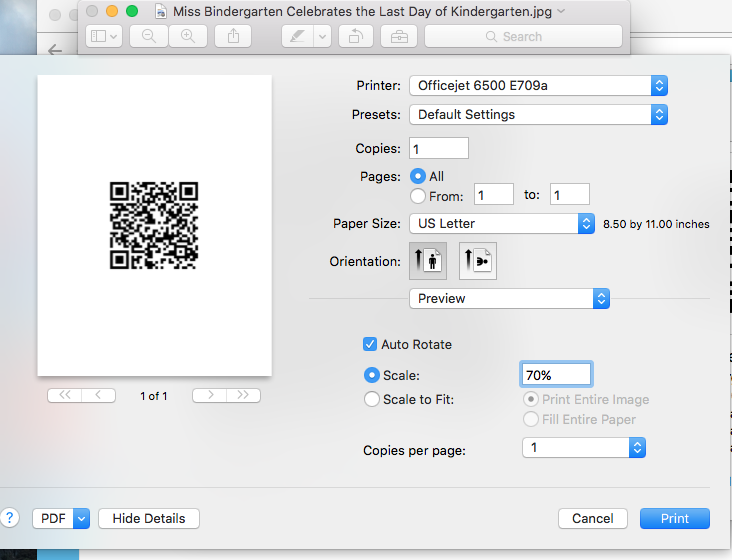The height and width of the screenshot is (560, 732).
Task: Select the Scale radio button
Action: [x=372, y=375]
